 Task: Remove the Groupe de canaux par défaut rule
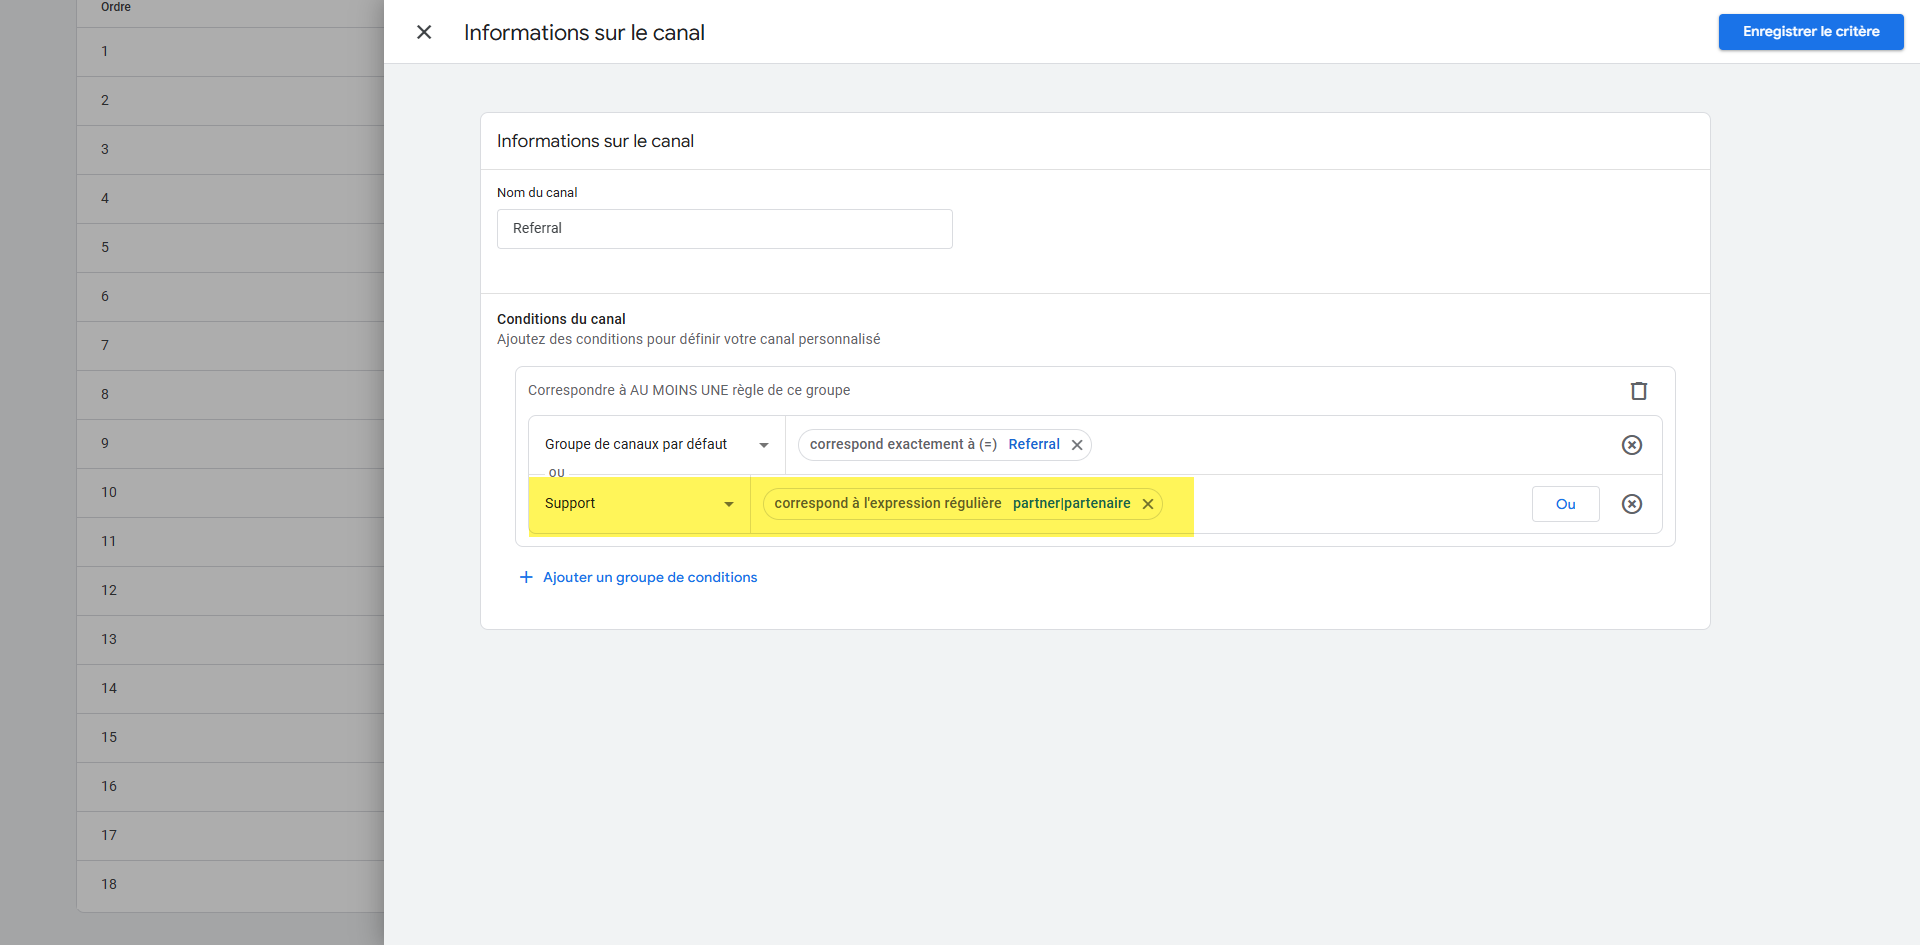pyautogui.click(x=1631, y=445)
